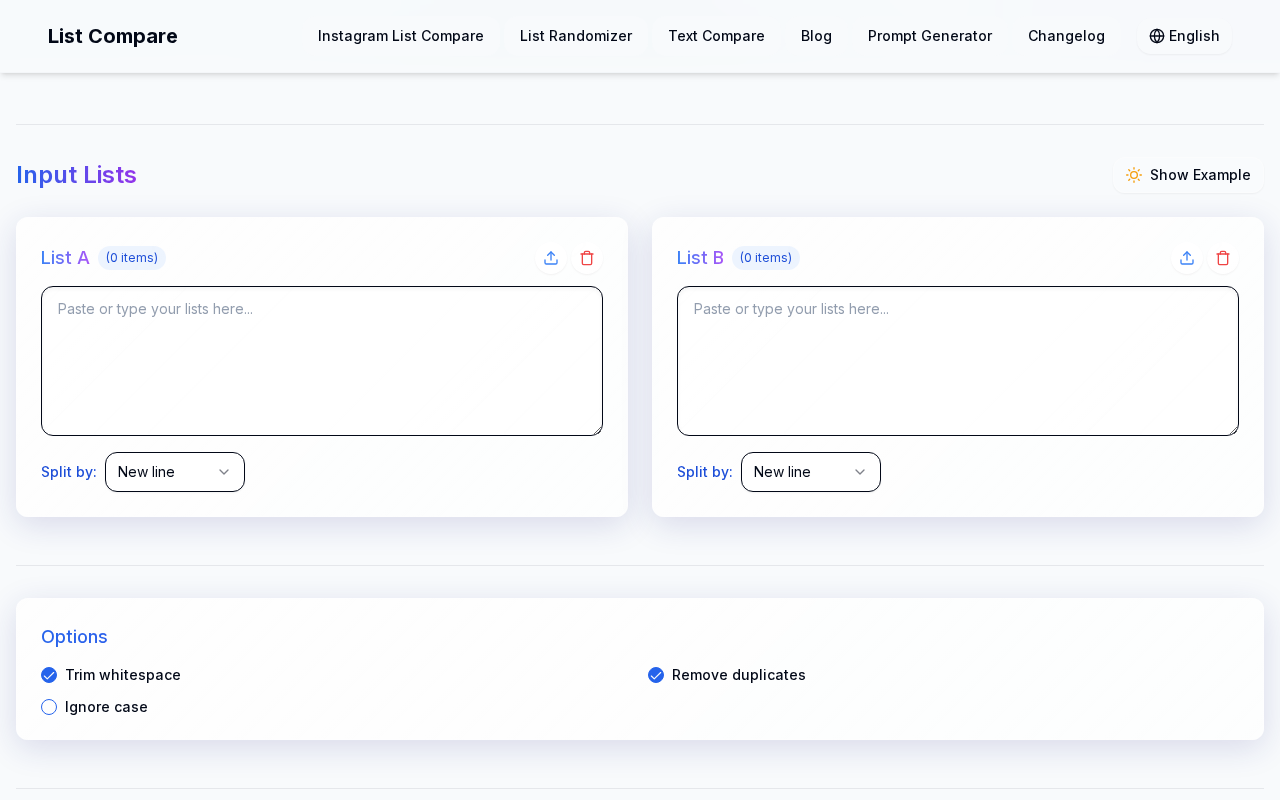Focus the List A text area
Image resolution: width=1280 pixels, height=800 pixels.
coord(322,361)
